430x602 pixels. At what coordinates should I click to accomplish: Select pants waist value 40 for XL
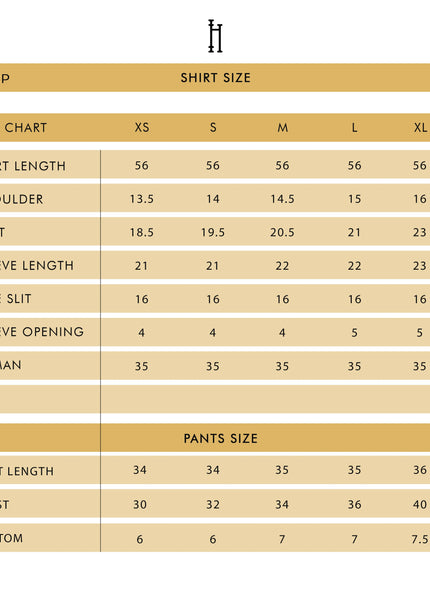pos(420,504)
